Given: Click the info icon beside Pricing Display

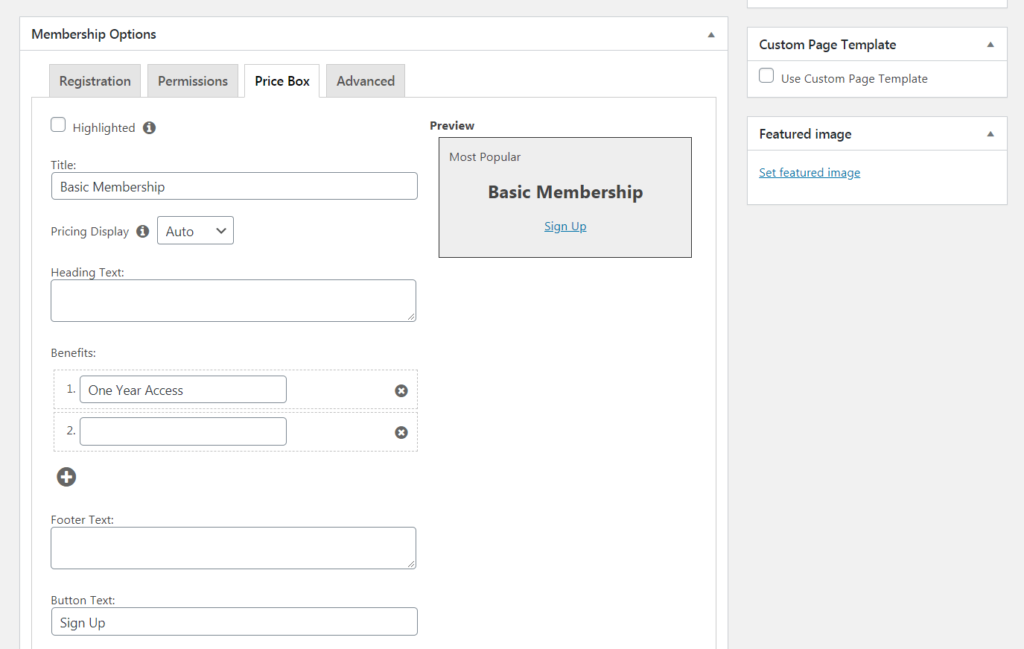Looking at the screenshot, I should [142, 231].
